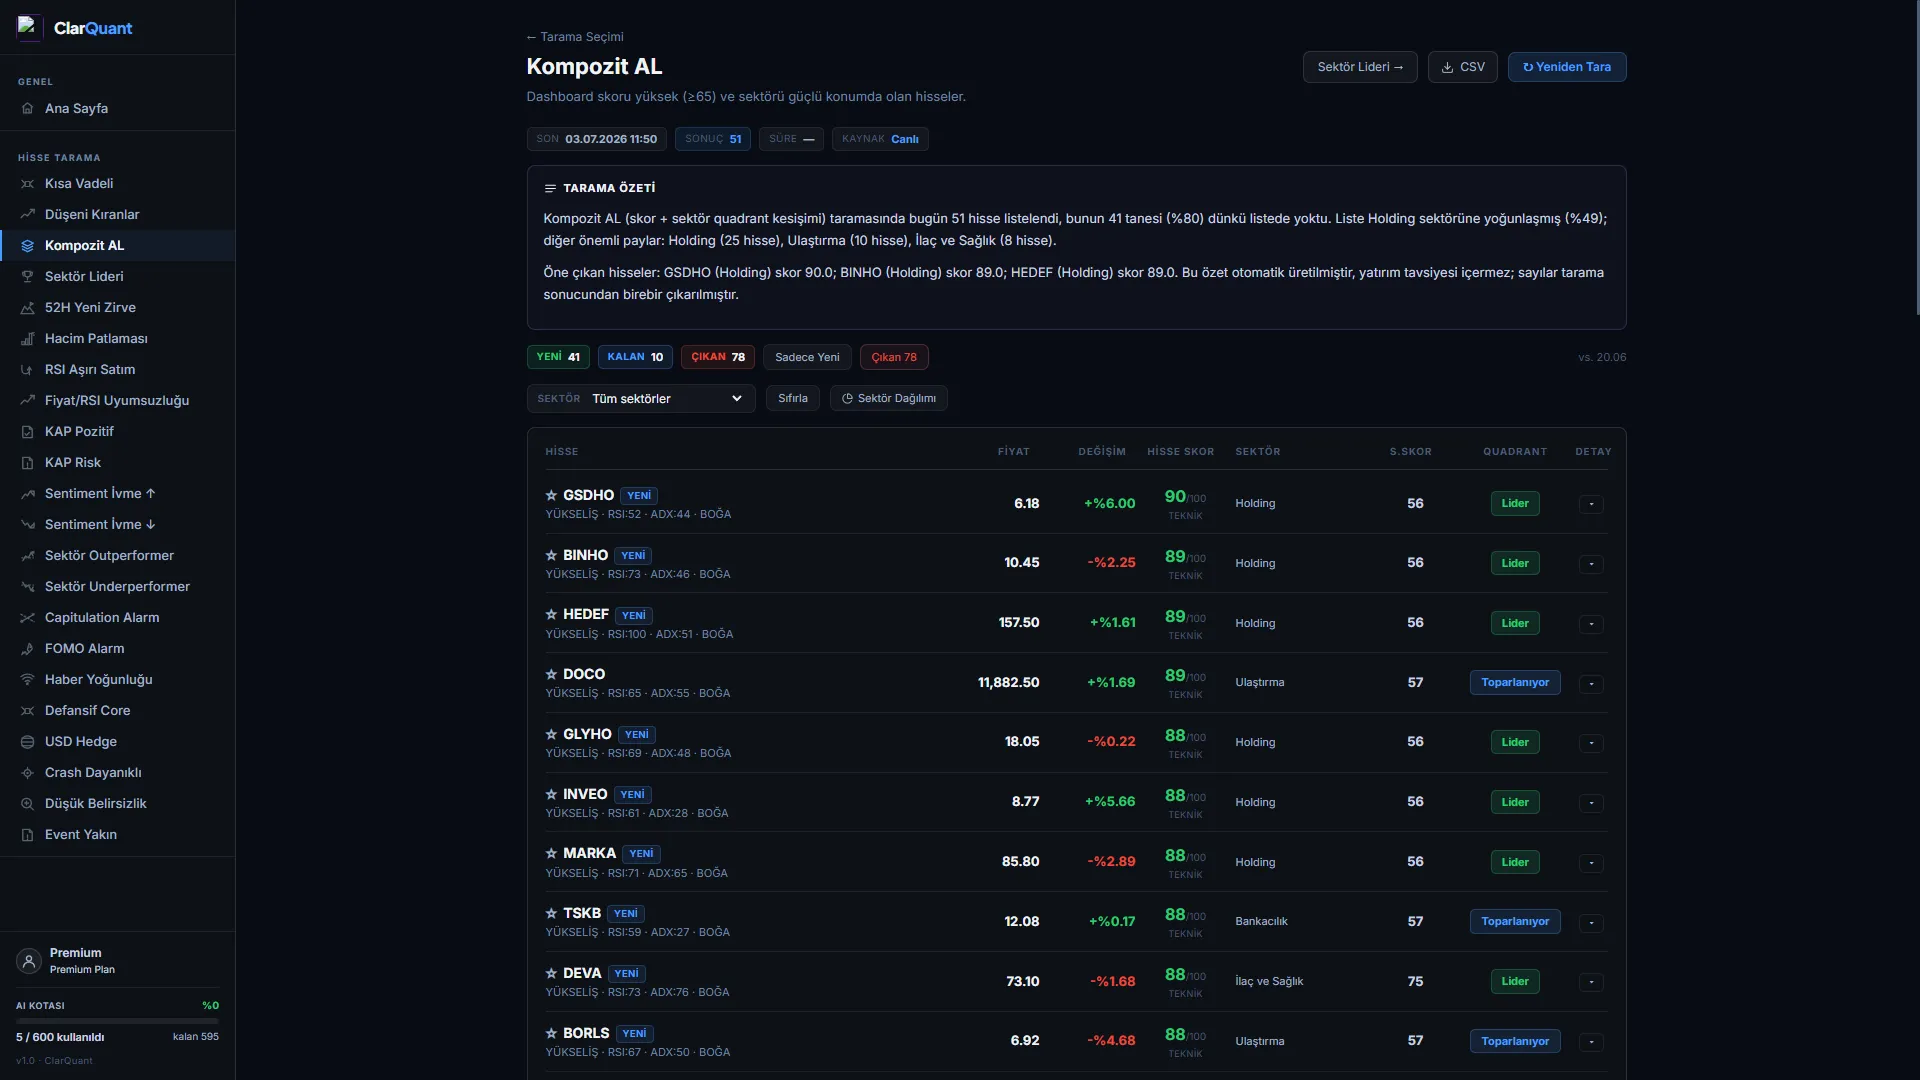
Task: Click the ClarQuant logo icon
Action: 29,27
